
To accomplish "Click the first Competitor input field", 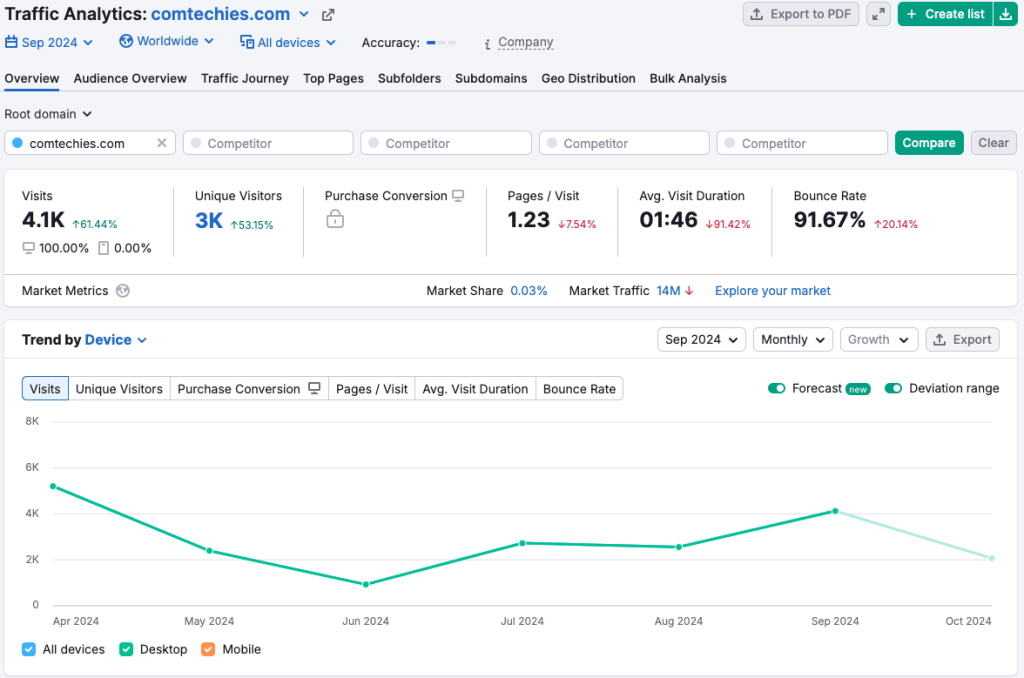I will tap(267, 142).
